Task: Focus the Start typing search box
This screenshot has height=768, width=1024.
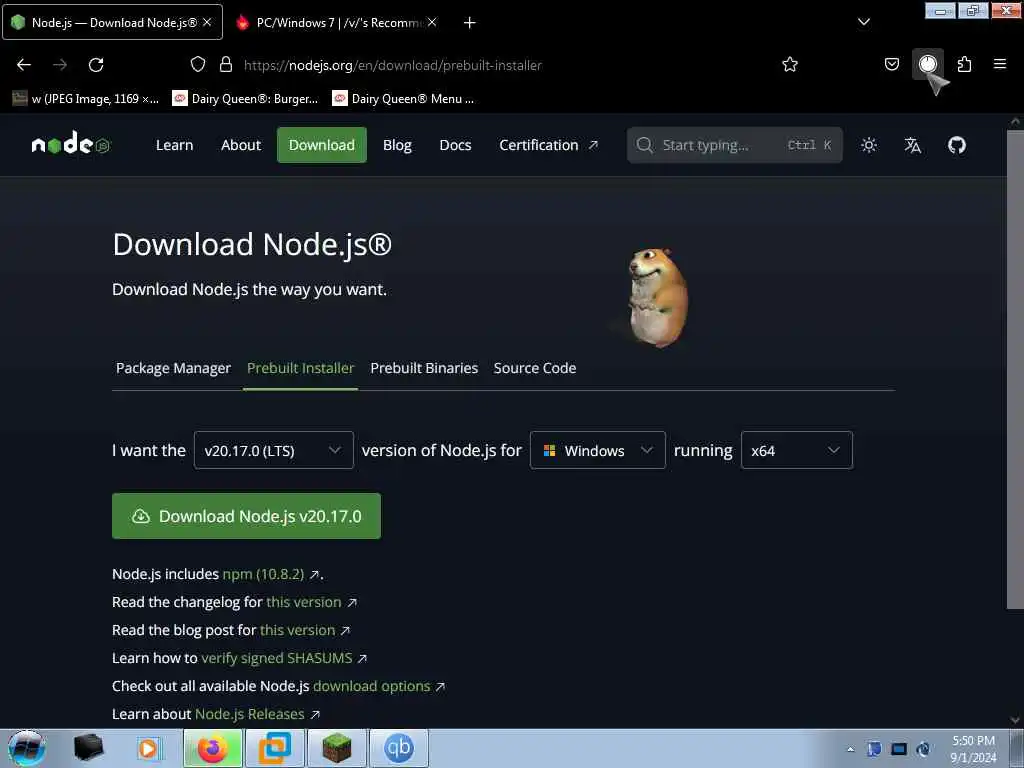Action: (735, 145)
